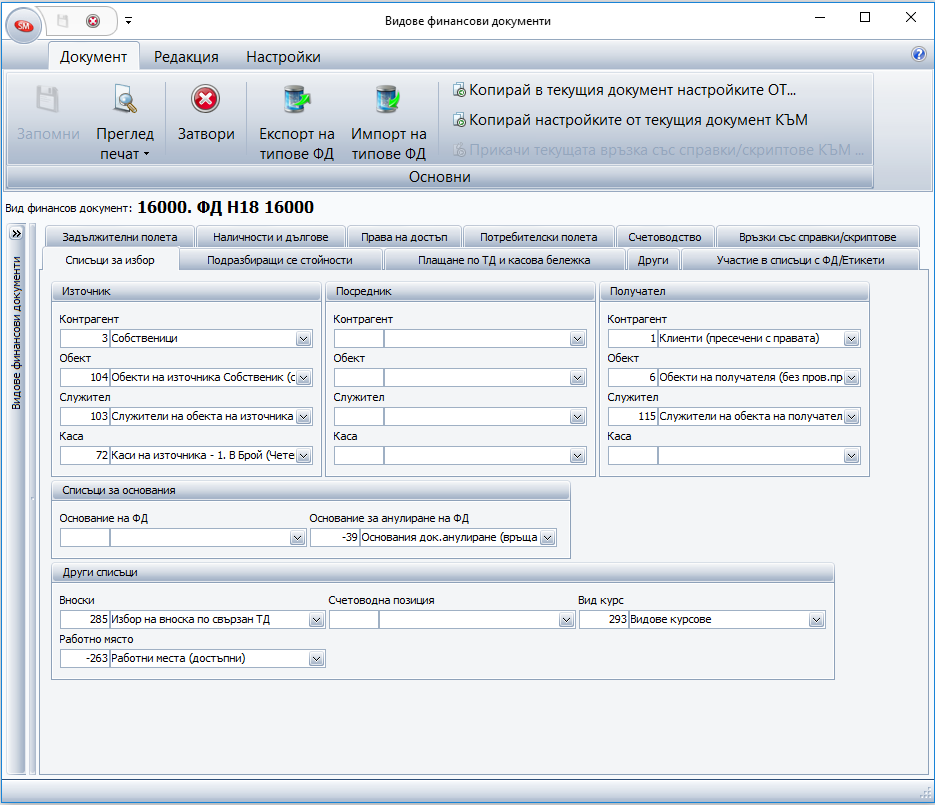Open Участие в списъци с ФД/Етикети tab
This screenshot has width=935, height=805.
coord(800,260)
